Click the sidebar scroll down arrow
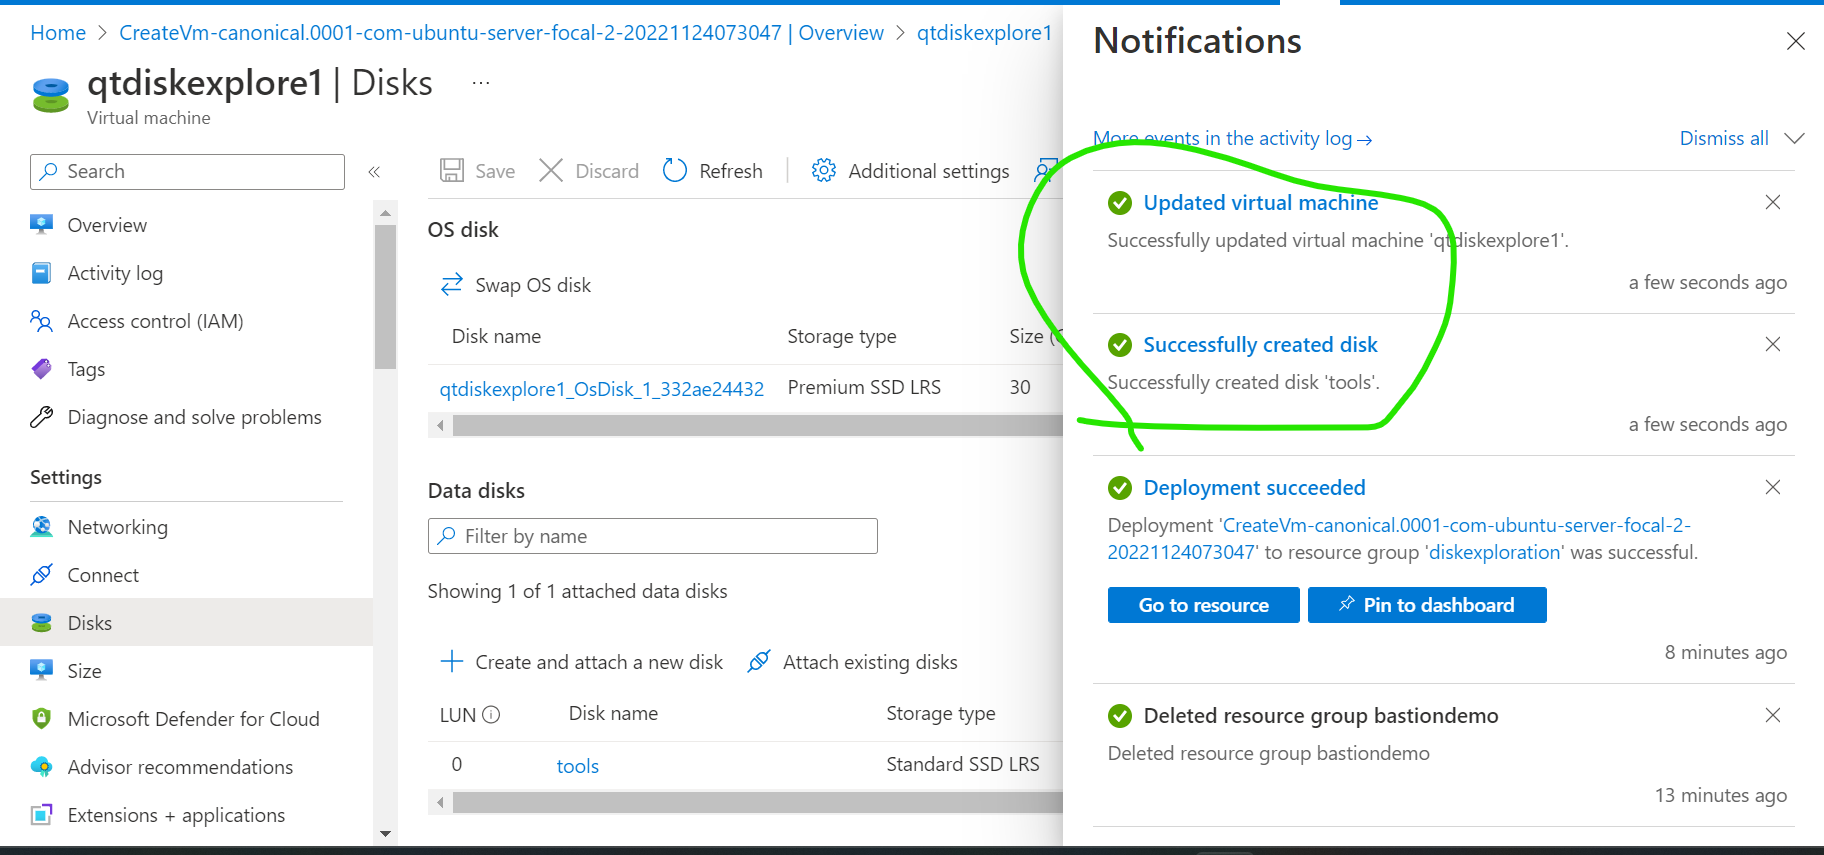 [386, 833]
